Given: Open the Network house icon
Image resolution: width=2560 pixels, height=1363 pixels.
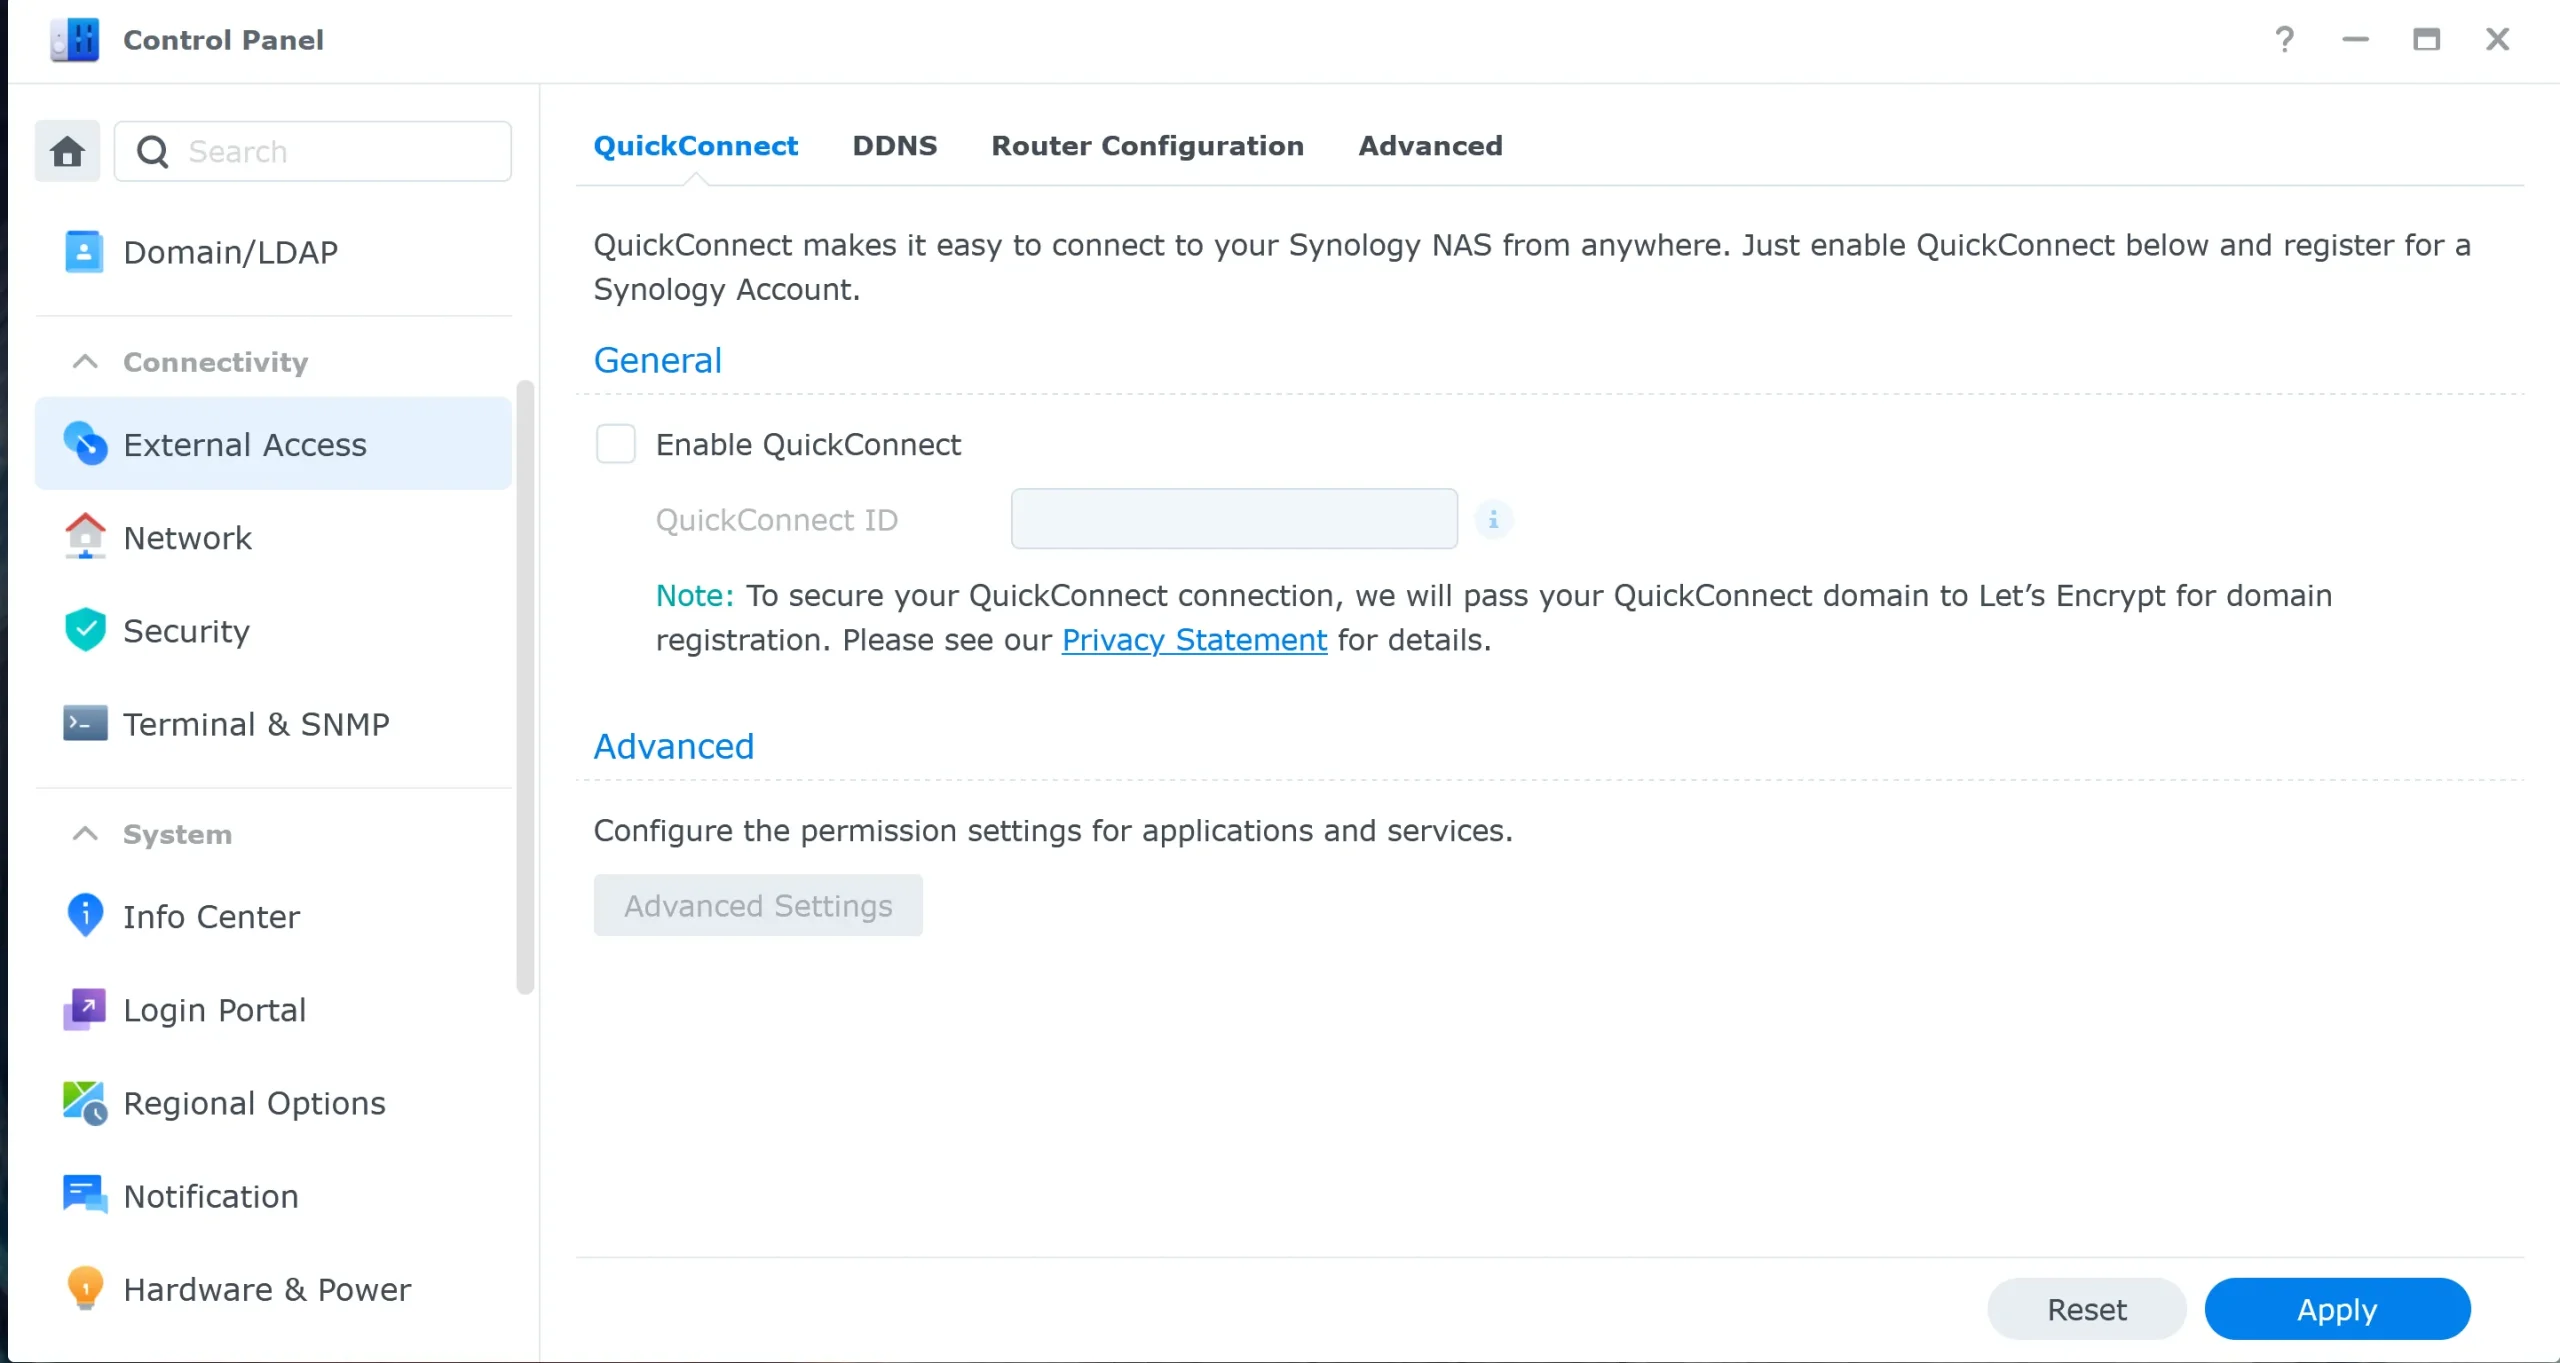Looking at the screenshot, I should [85, 537].
